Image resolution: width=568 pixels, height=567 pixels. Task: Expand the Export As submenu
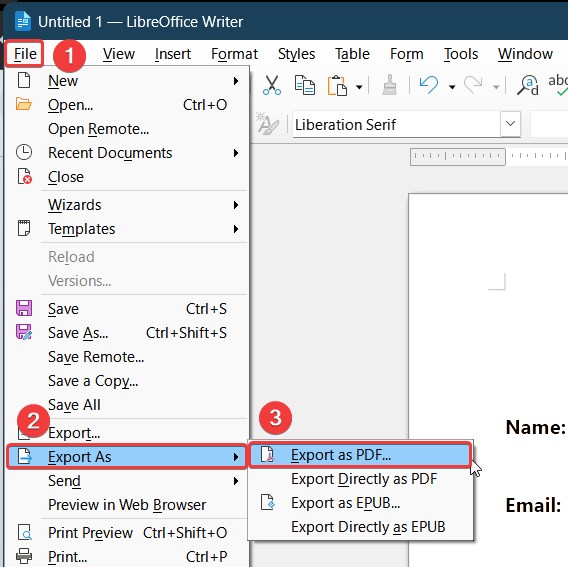click(x=127, y=457)
